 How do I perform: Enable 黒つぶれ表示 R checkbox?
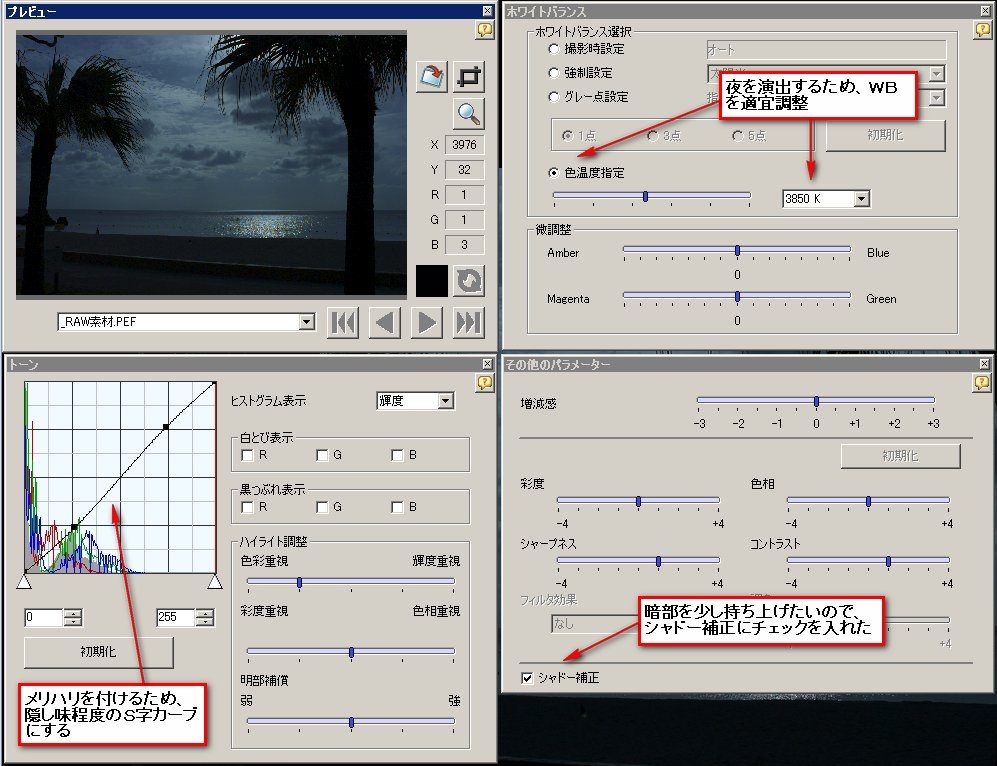pos(247,507)
